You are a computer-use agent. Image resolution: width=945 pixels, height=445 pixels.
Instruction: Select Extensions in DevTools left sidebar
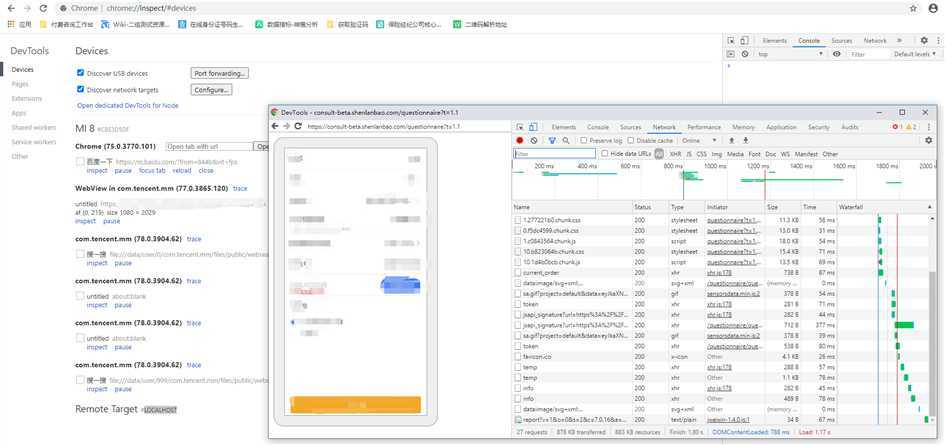[27, 98]
